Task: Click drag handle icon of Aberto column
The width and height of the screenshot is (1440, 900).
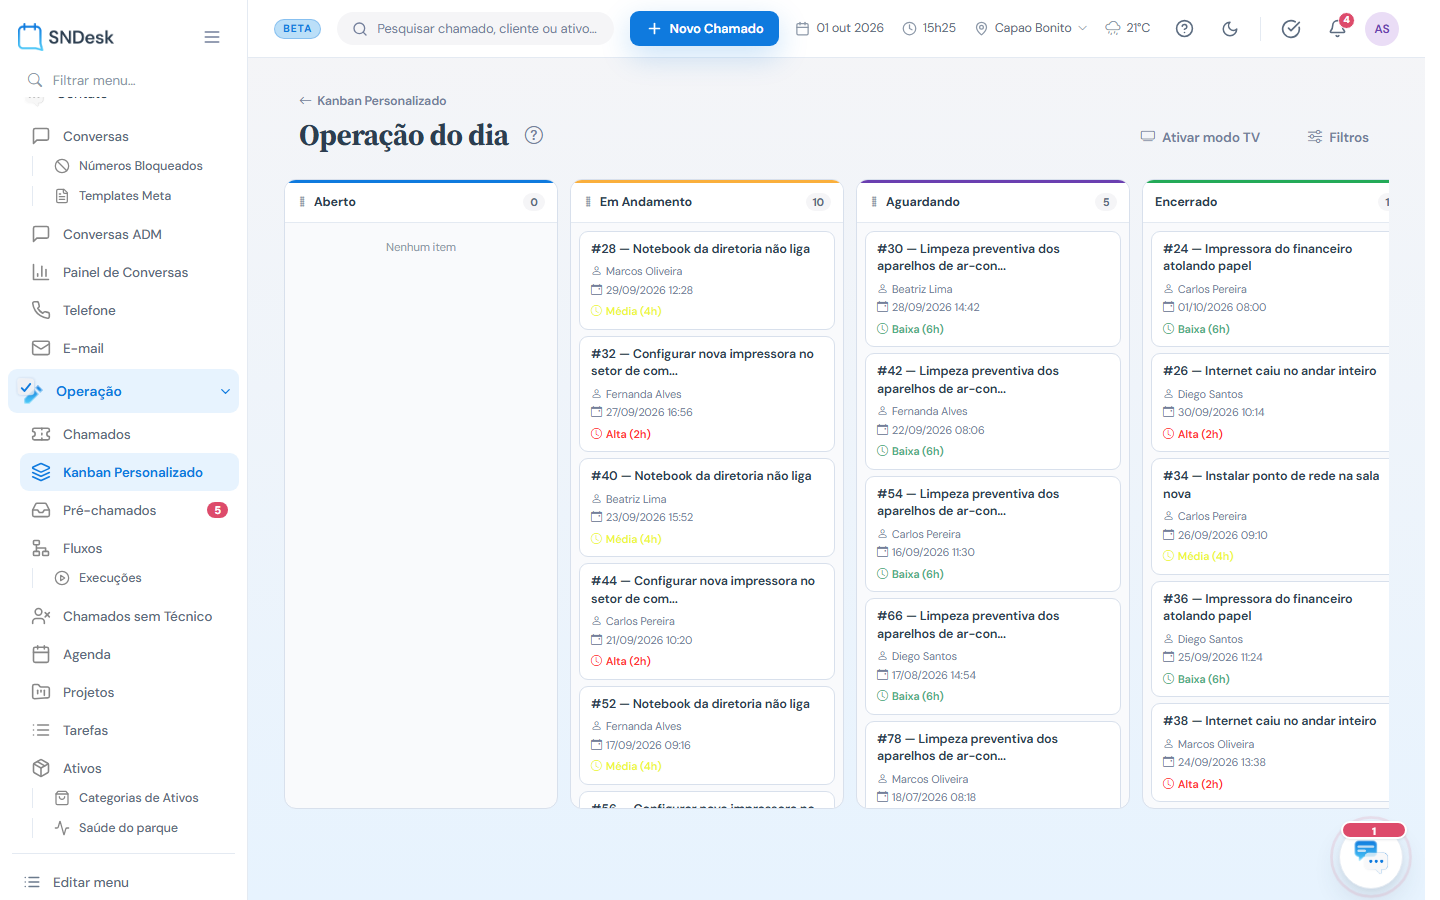Action: 302,202
